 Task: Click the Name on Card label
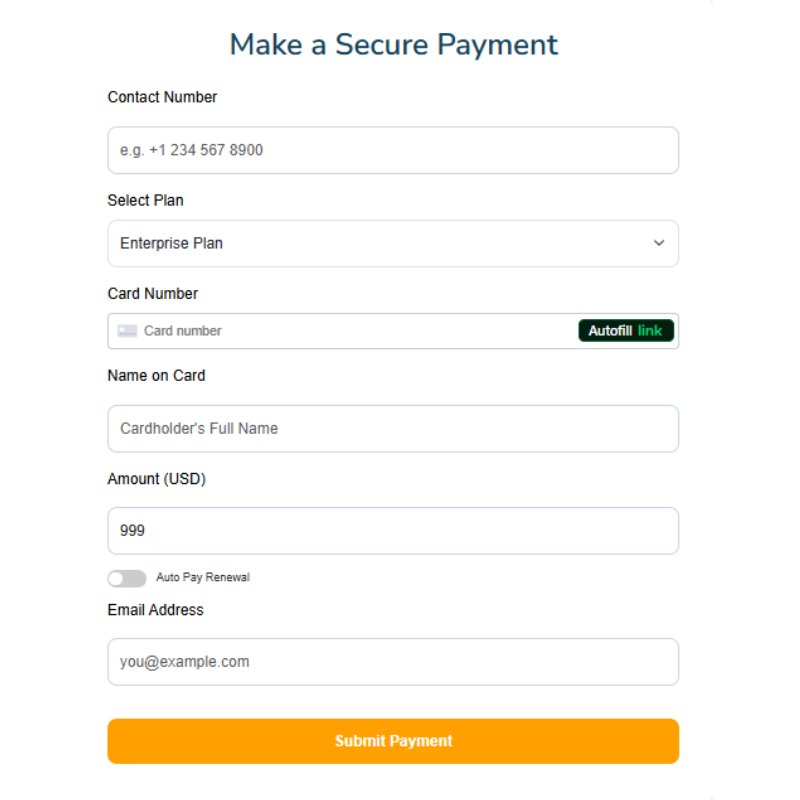(x=156, y=375)
